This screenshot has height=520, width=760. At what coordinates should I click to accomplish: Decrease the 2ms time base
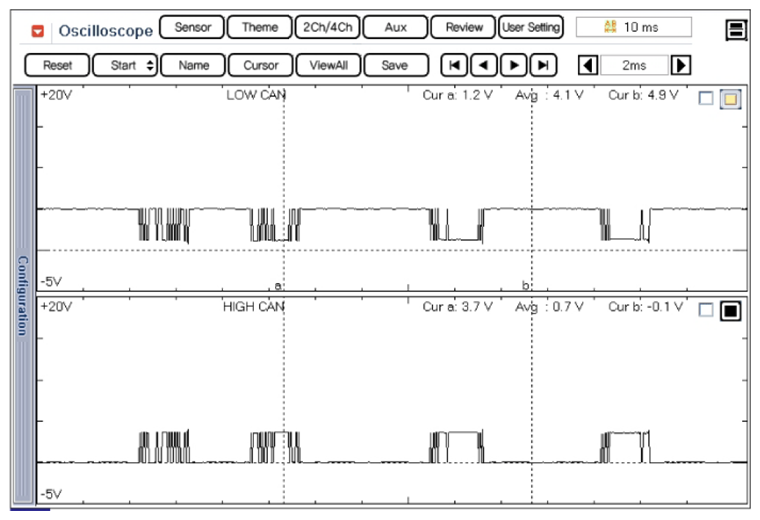589,65
